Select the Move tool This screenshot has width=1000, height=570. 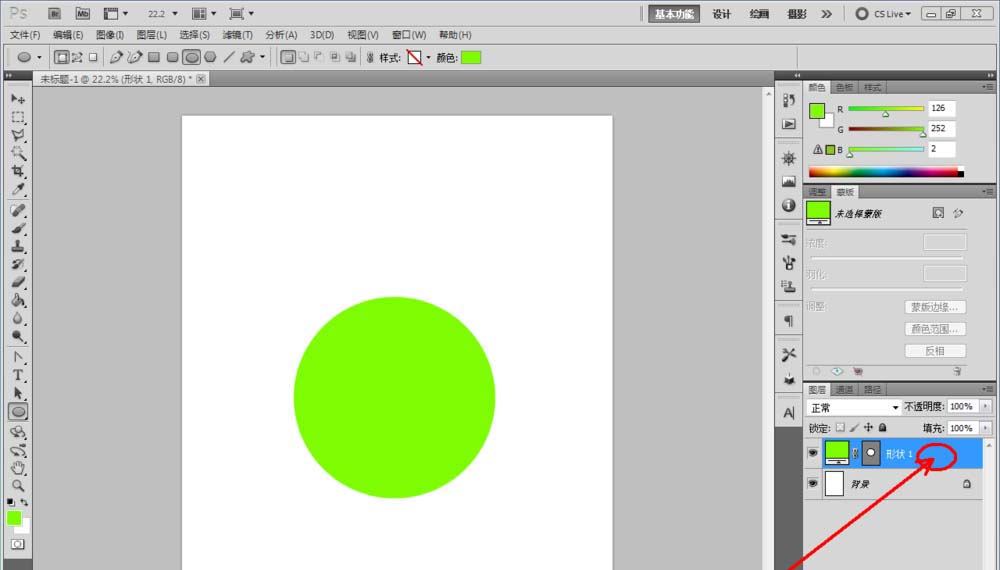point(18,99)
